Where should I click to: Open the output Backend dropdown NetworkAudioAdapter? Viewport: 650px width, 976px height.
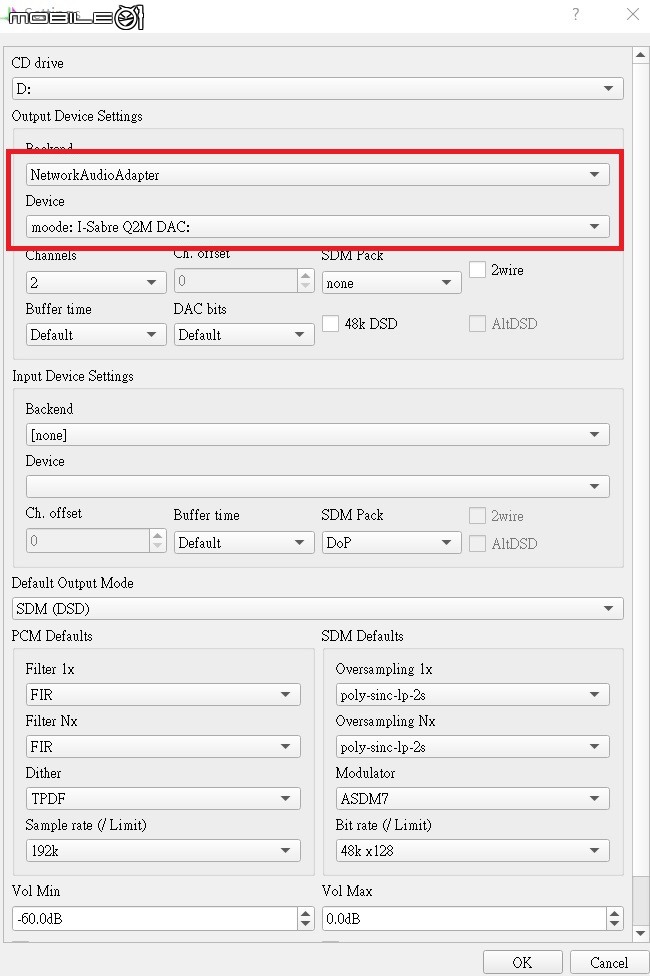click(318, 175)
